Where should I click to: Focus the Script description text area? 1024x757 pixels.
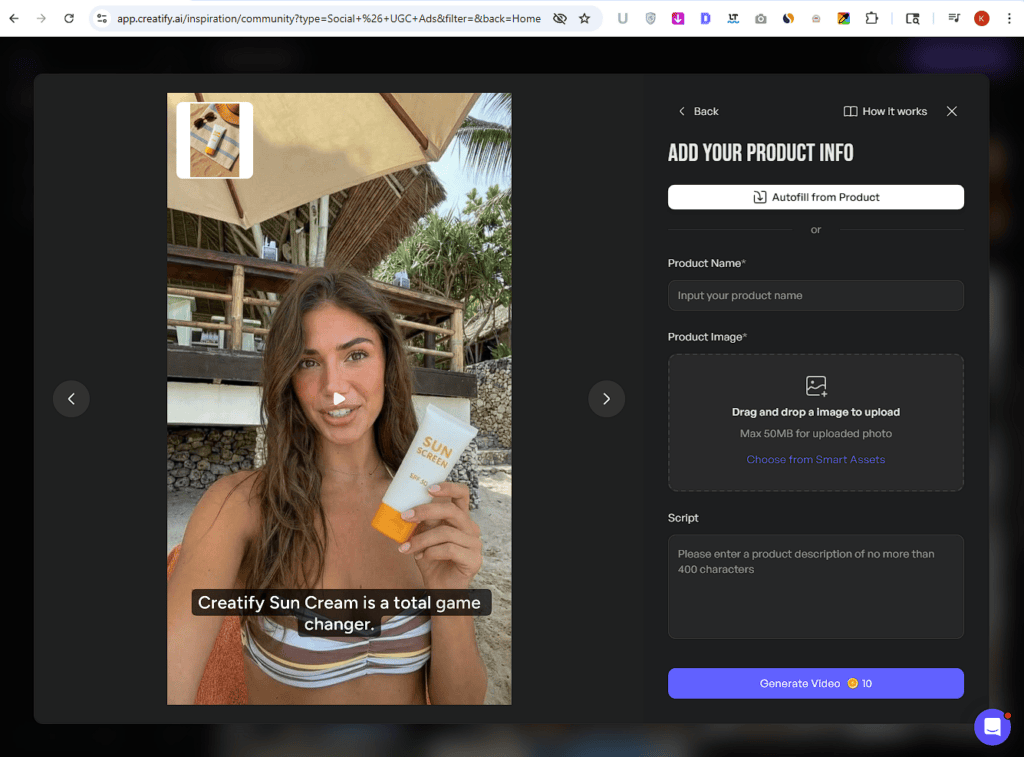816,587
